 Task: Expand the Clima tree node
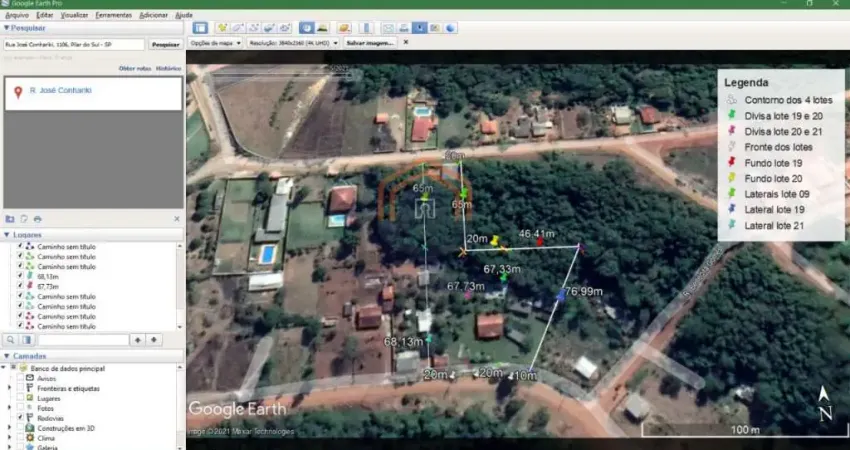click(9, 438)
